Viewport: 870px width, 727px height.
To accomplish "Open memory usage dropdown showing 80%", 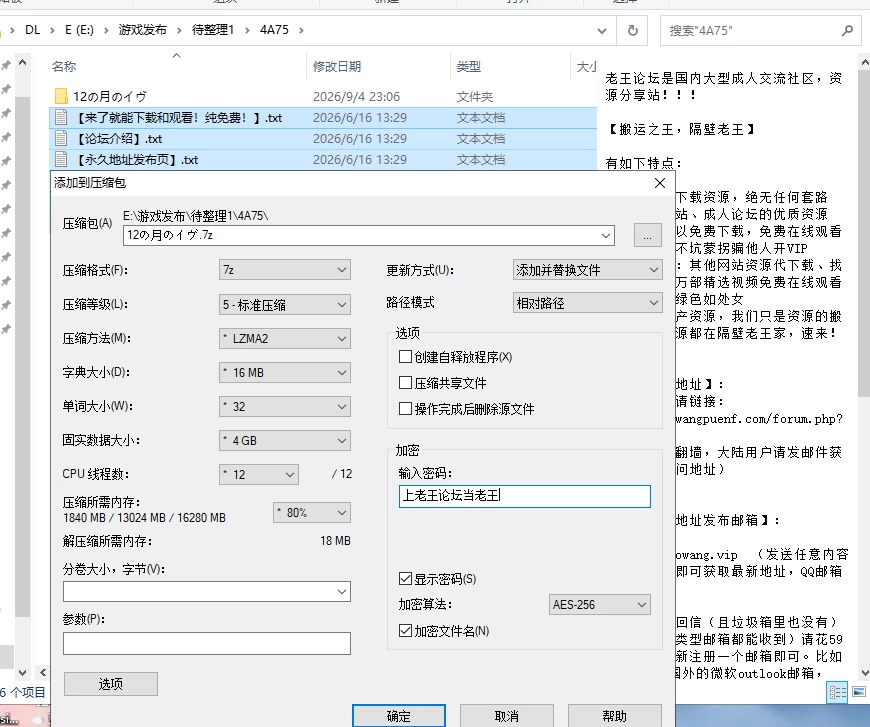I will pos(312,512).
